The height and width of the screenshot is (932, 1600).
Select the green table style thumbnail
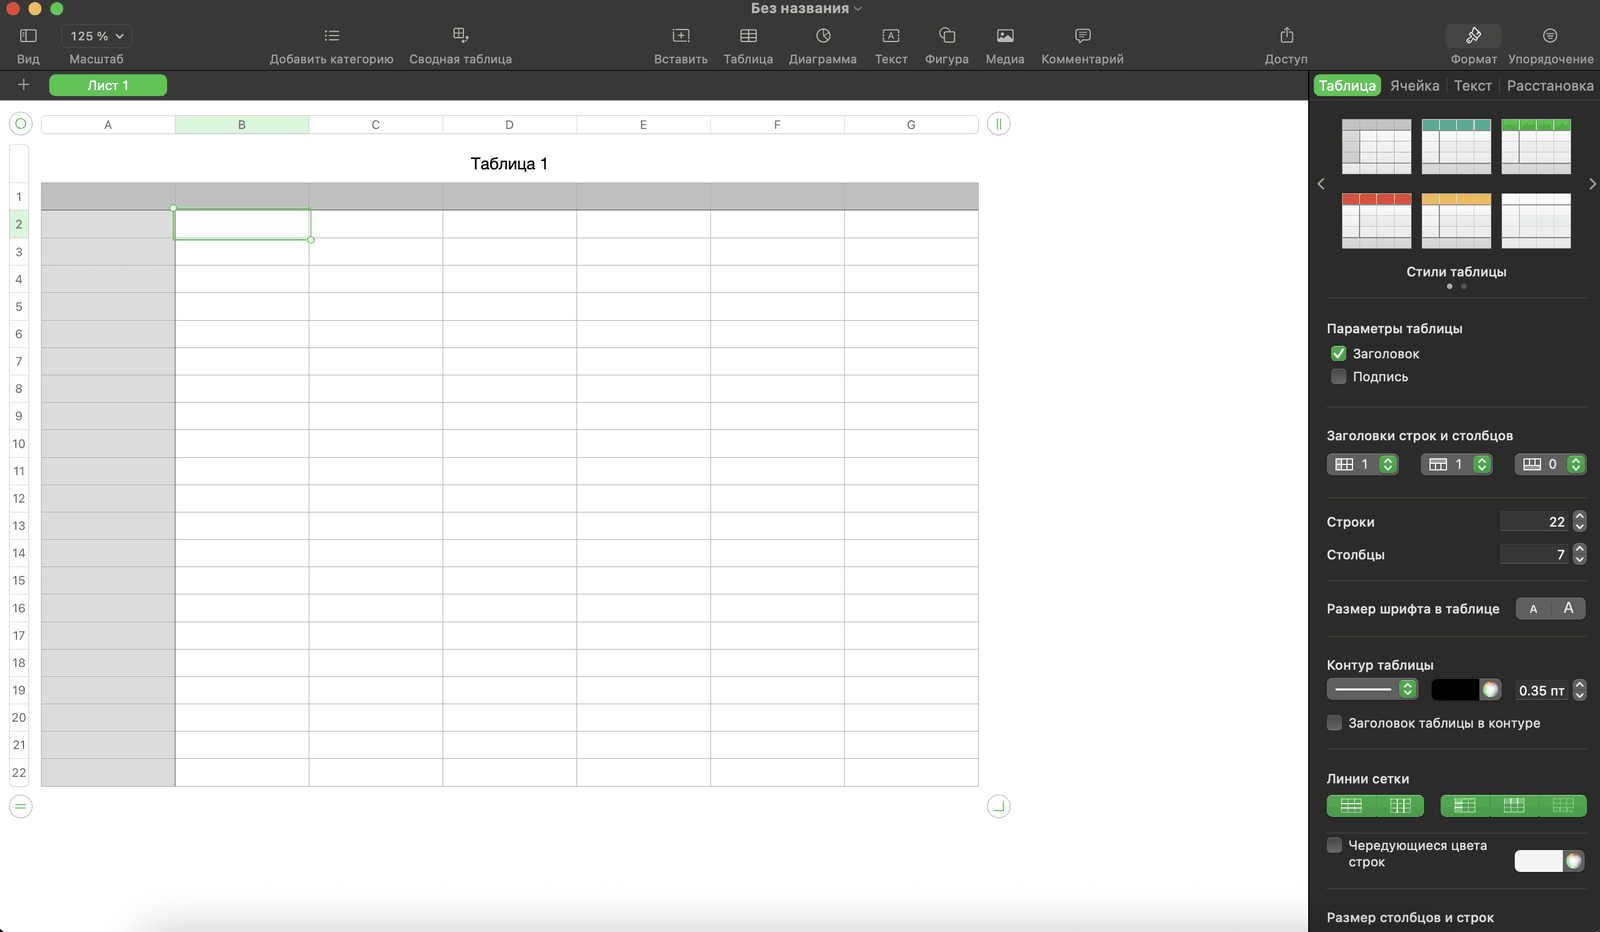(x=1536, y=146)
